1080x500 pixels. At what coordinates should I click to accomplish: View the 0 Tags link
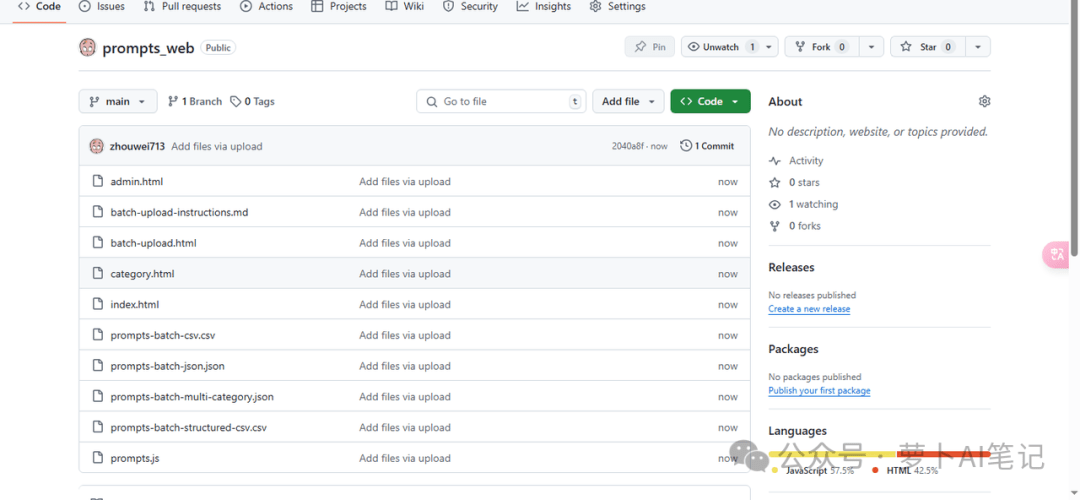(x=252, y=101)
